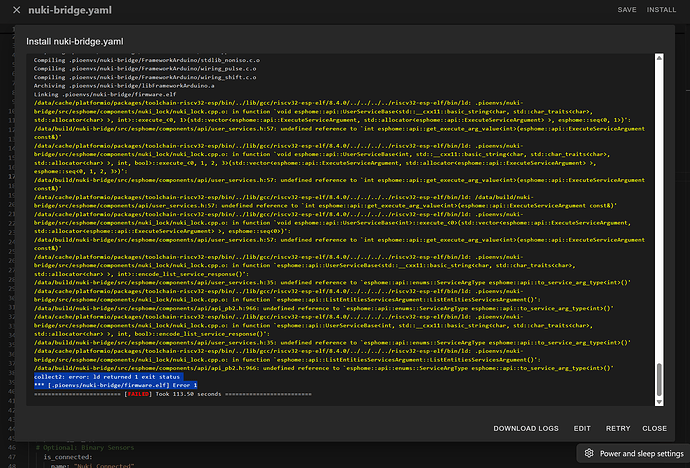Click RETRY to reinstall
Viewport: 690px width, 468px height.
(x=618, y=428)
